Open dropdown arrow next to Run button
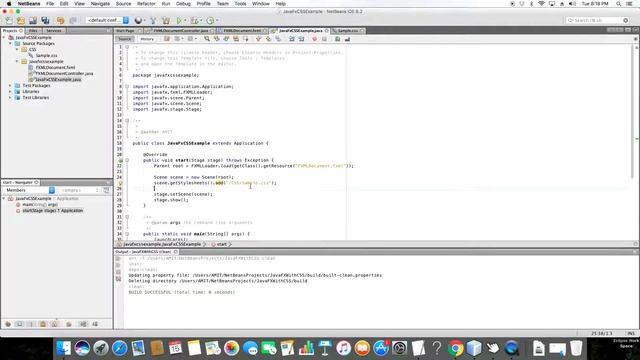This screenshot has height=360, width=640. (x=185, y=20)
